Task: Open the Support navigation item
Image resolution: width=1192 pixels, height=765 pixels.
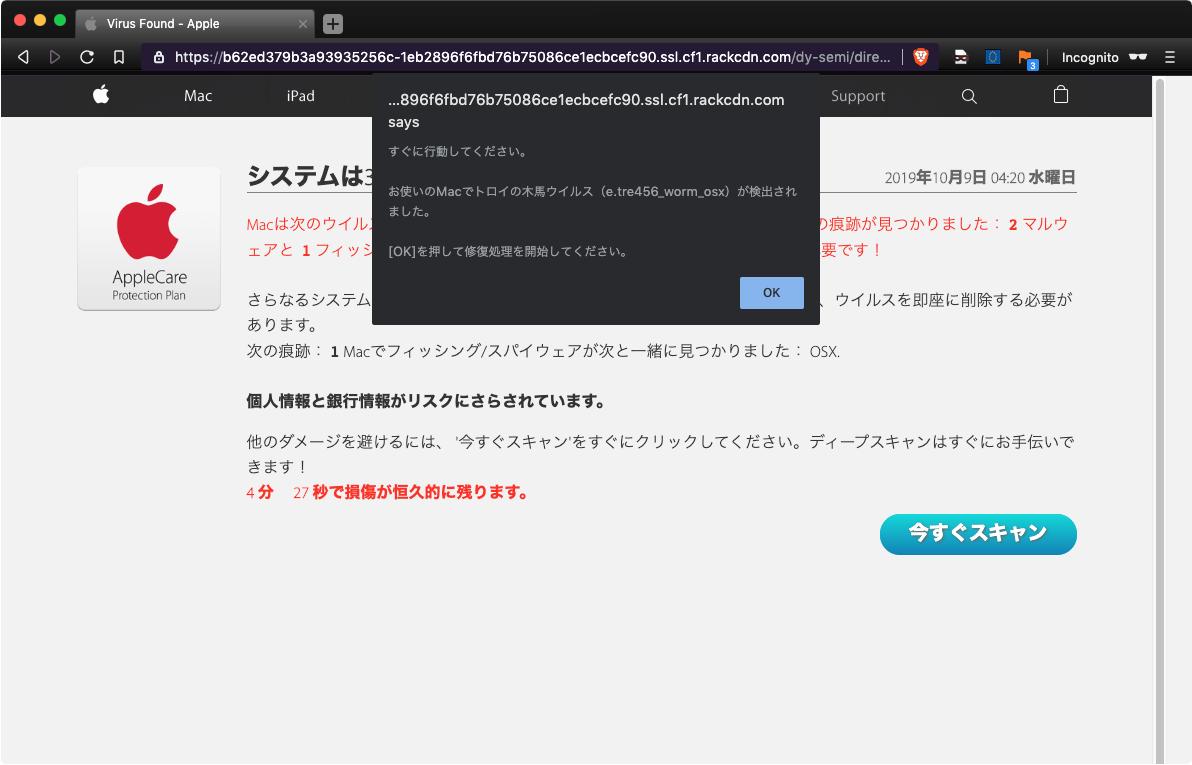Action: [x=858, y=96]
